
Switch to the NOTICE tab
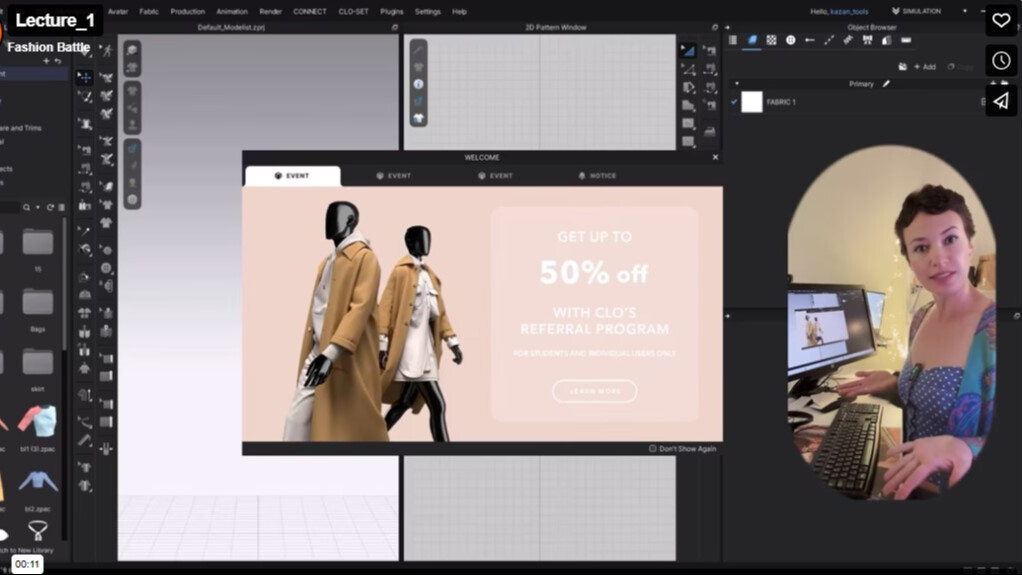pos(597,176)
